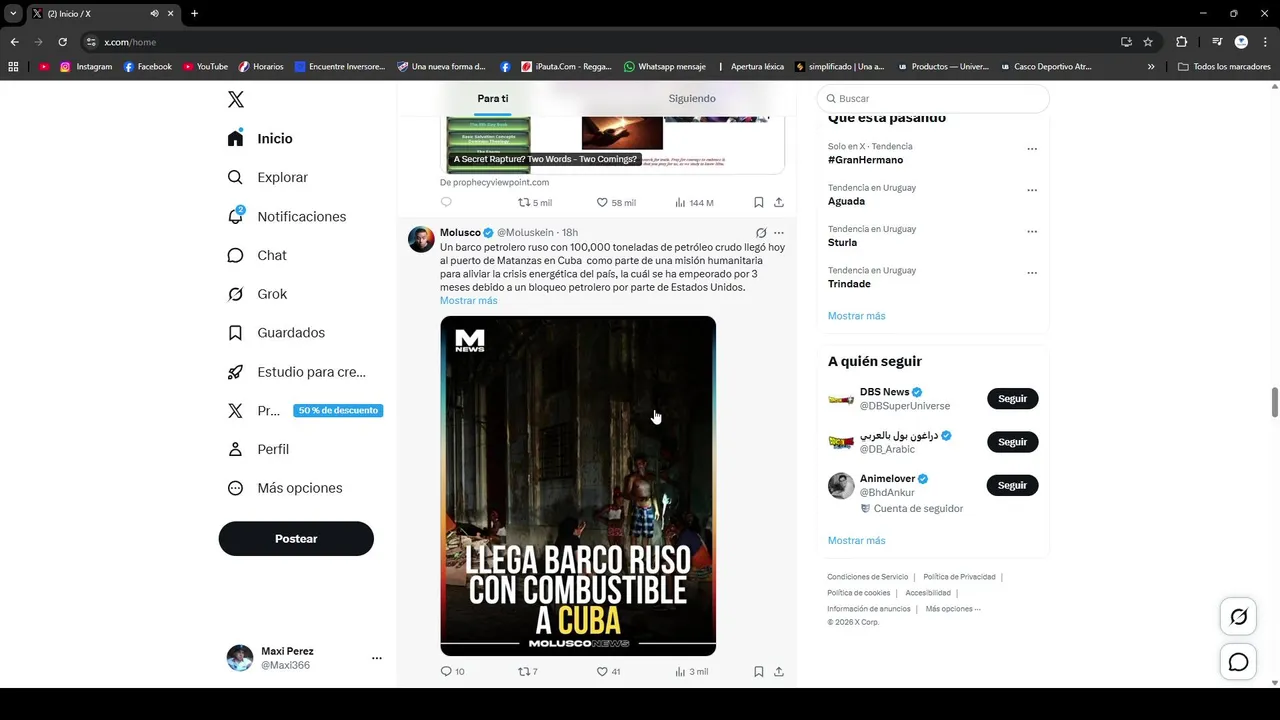Open Whatsapp mensaje bookmark

(664, 67)
